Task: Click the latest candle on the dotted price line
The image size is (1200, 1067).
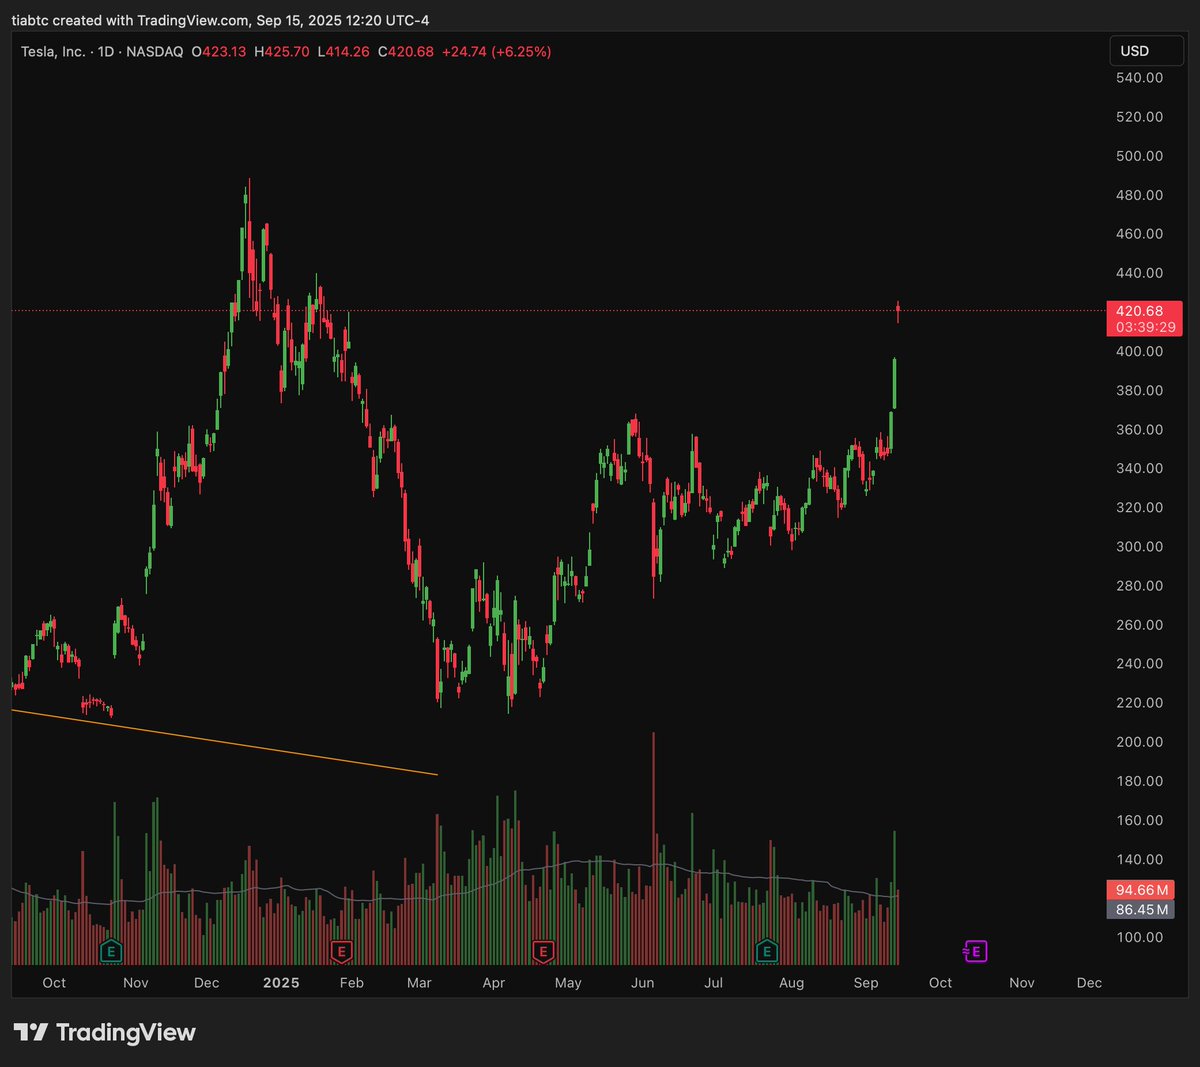Action: point(898,311)
